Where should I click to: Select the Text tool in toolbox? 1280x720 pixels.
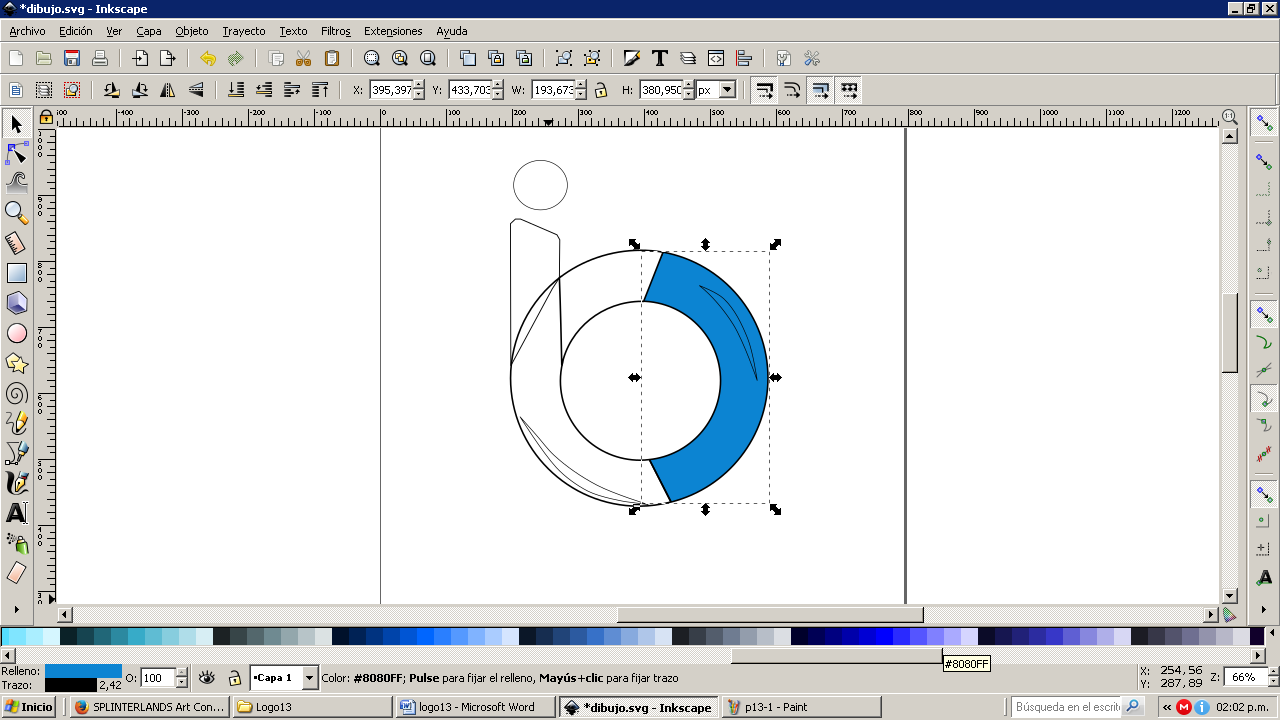point(17,513)
